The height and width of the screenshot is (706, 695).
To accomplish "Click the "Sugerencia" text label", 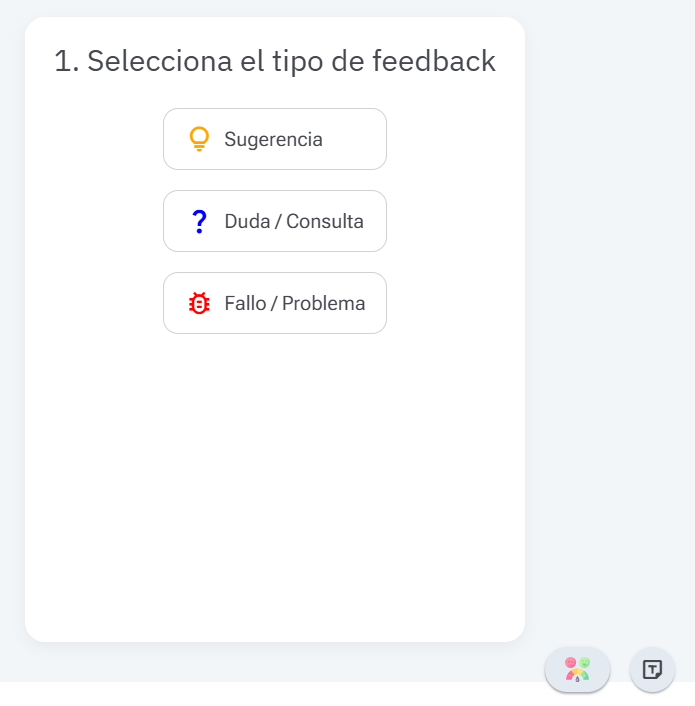I will point(273,139).
